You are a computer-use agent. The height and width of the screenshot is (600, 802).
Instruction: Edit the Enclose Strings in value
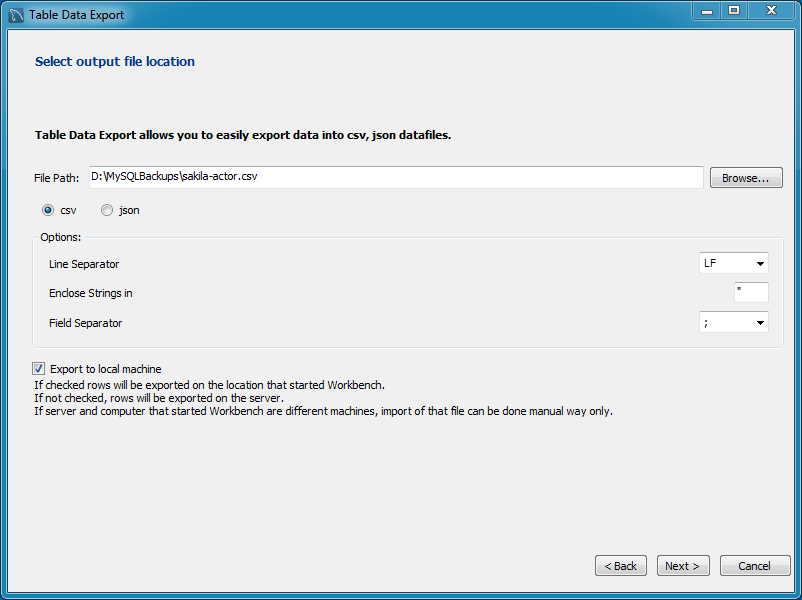click(751, 292)
